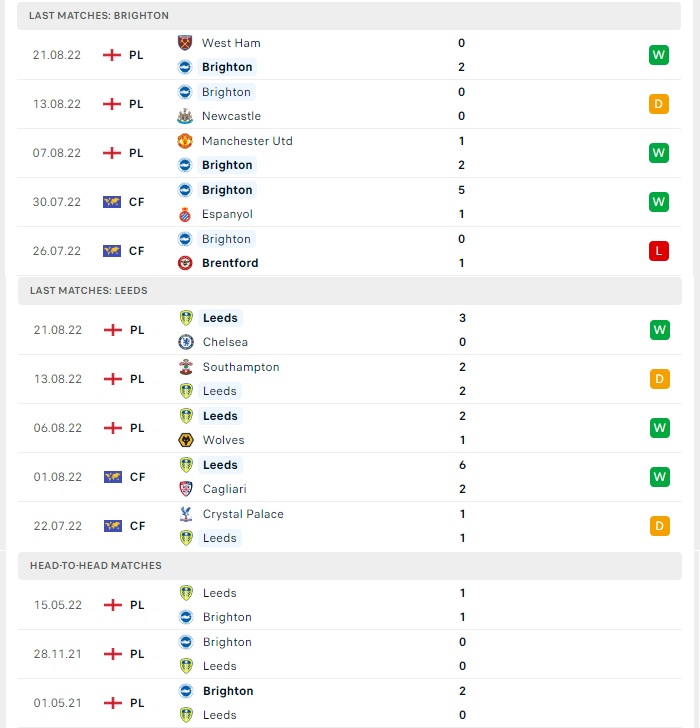Open the Manchester Utd team name link
700x728 pixels.
coord(247,141)
